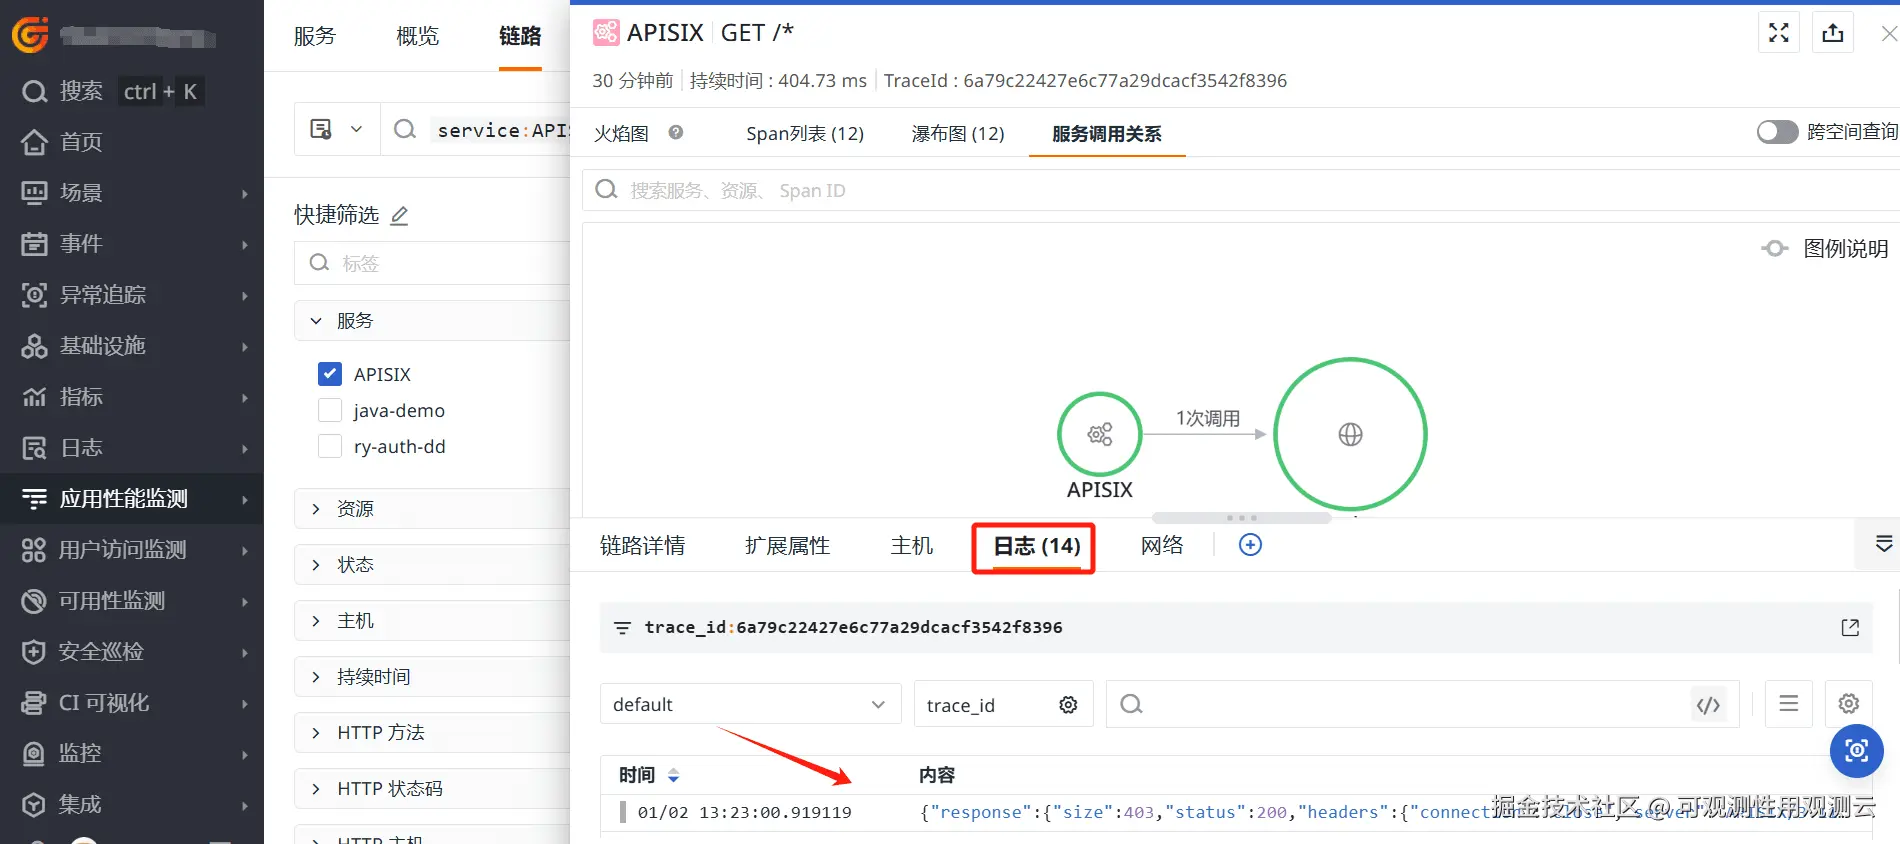
Task: Edit 快捷筛选 with the pencil icon
Action: [399, 215]
